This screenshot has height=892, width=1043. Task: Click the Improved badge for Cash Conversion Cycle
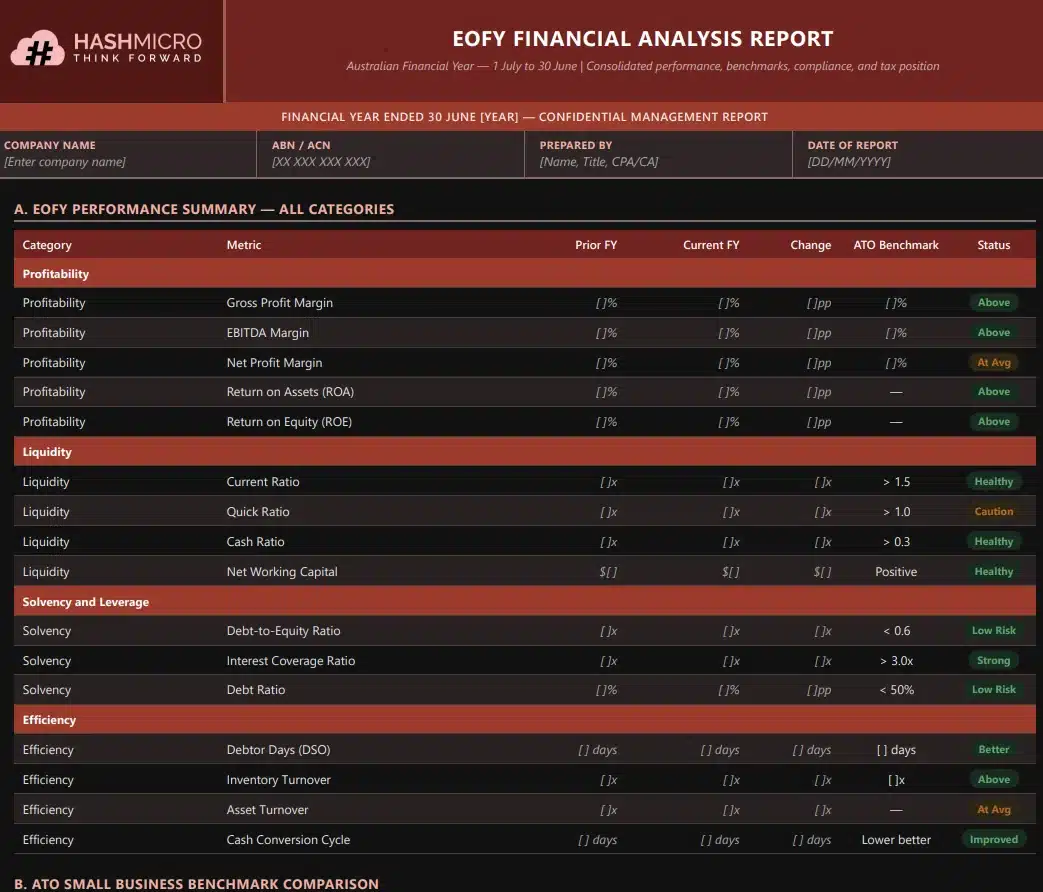pos(994,840)
